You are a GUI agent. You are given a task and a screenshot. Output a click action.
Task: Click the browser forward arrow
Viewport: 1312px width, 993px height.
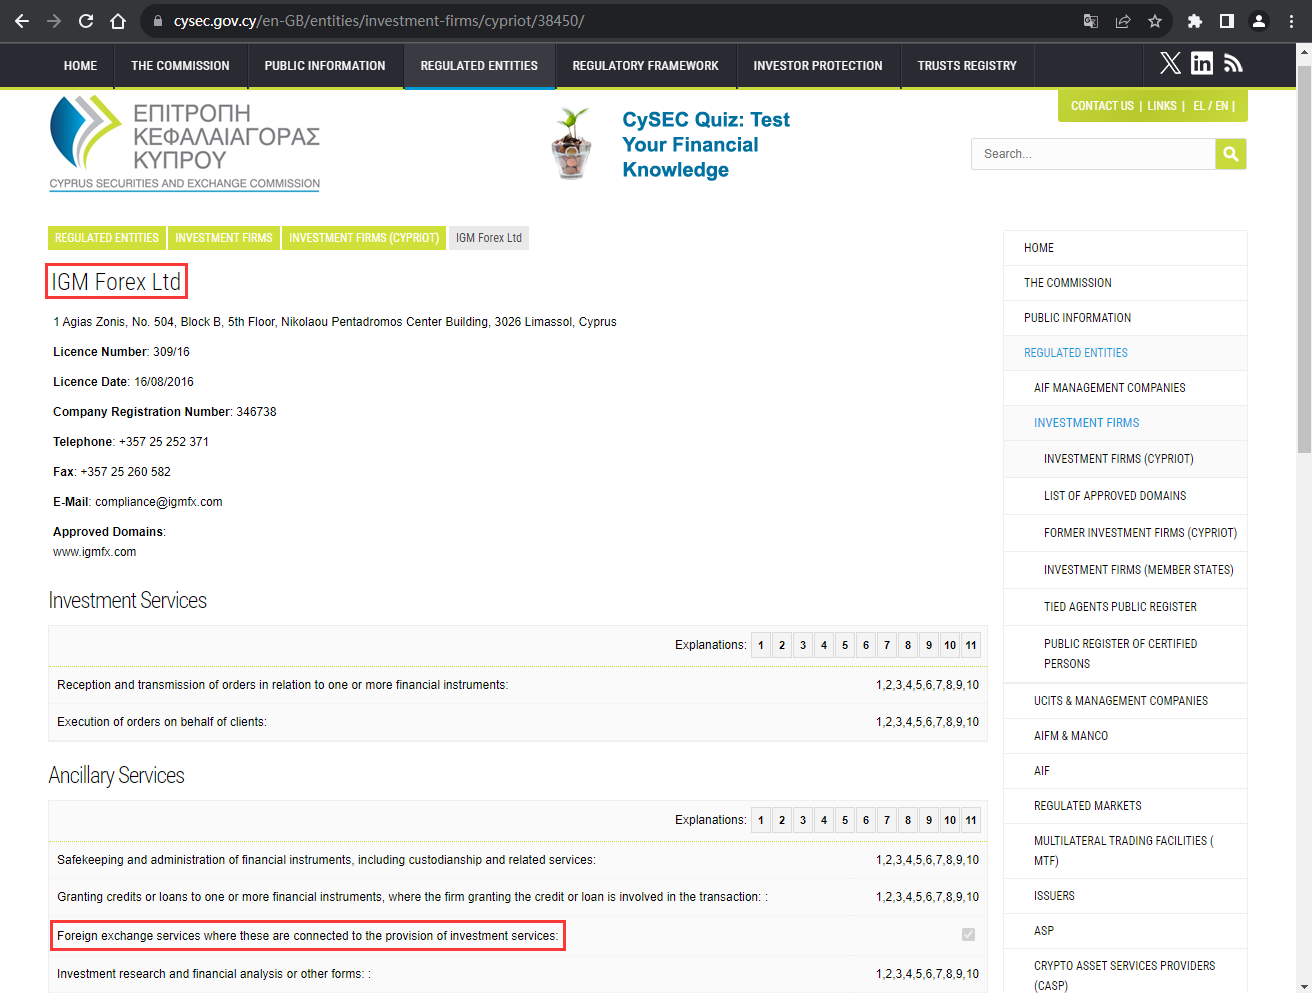54,21
